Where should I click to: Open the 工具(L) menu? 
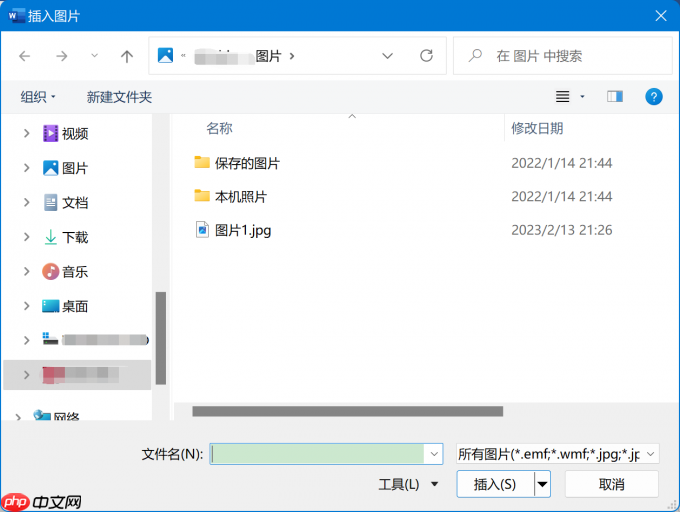click(x=408, y=484)
